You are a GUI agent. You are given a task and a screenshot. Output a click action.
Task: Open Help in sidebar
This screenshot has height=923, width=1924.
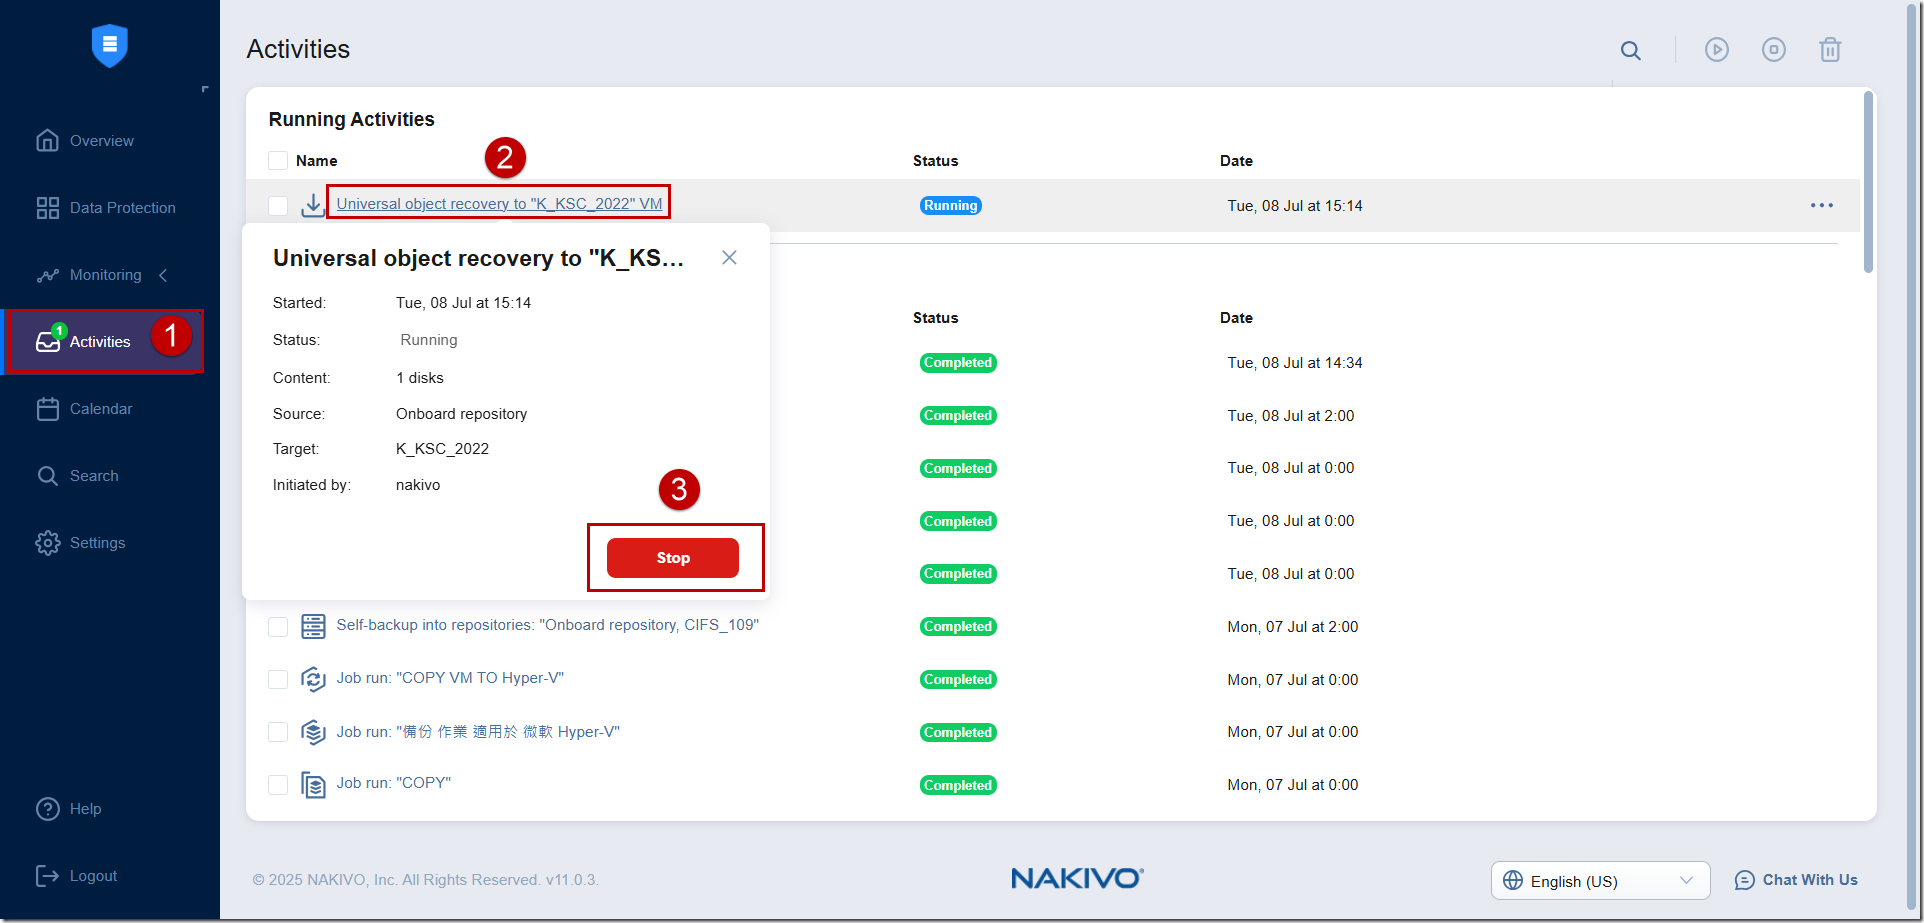[x=68, y=809]
